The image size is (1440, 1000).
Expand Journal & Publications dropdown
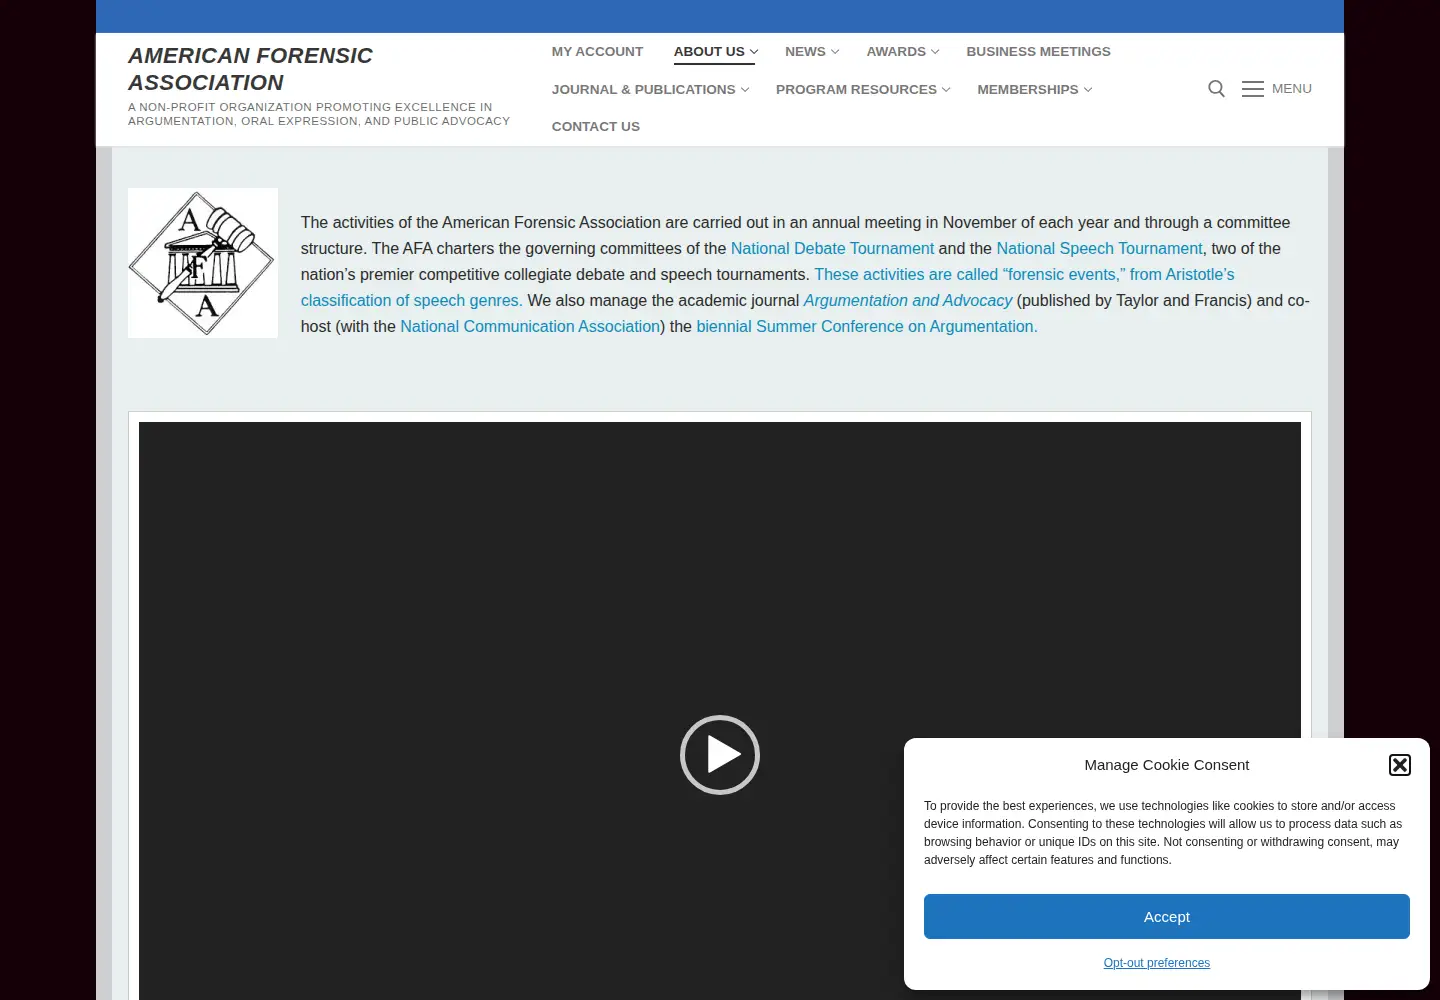pos(650,90)
